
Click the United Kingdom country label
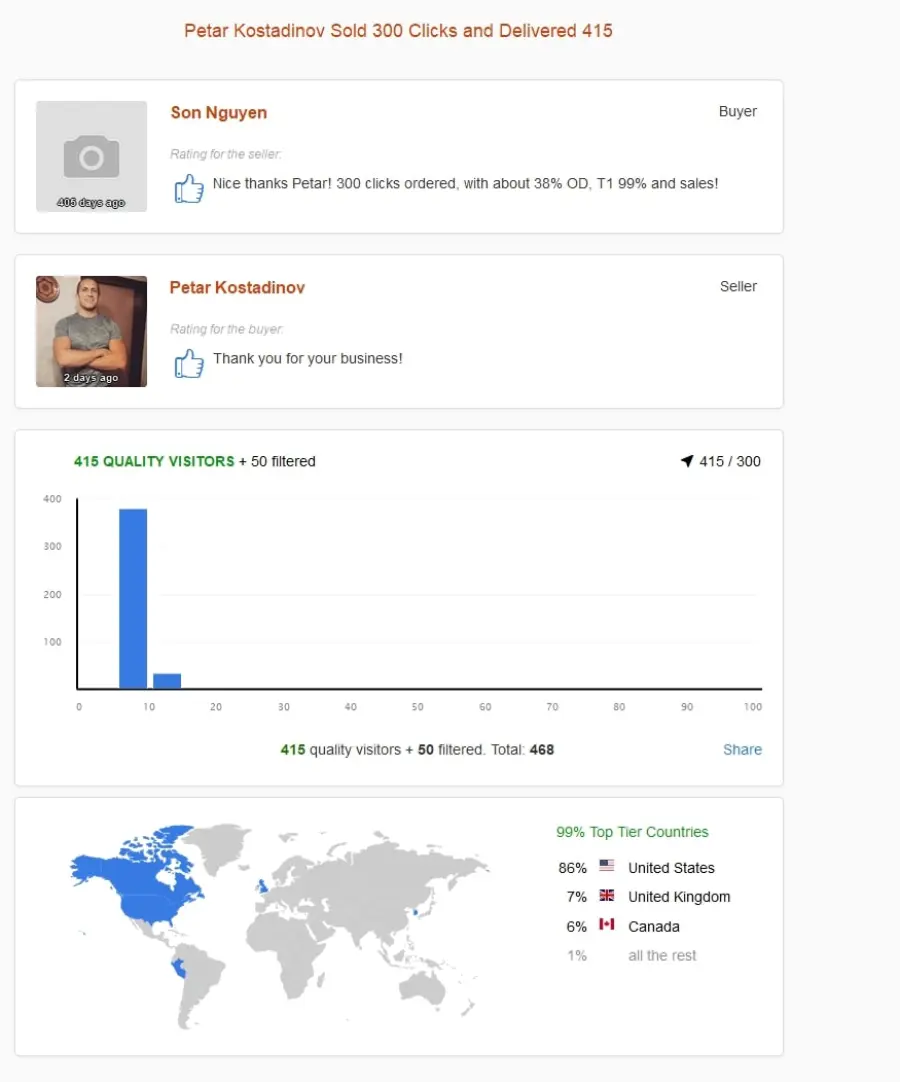pos(679,897)
